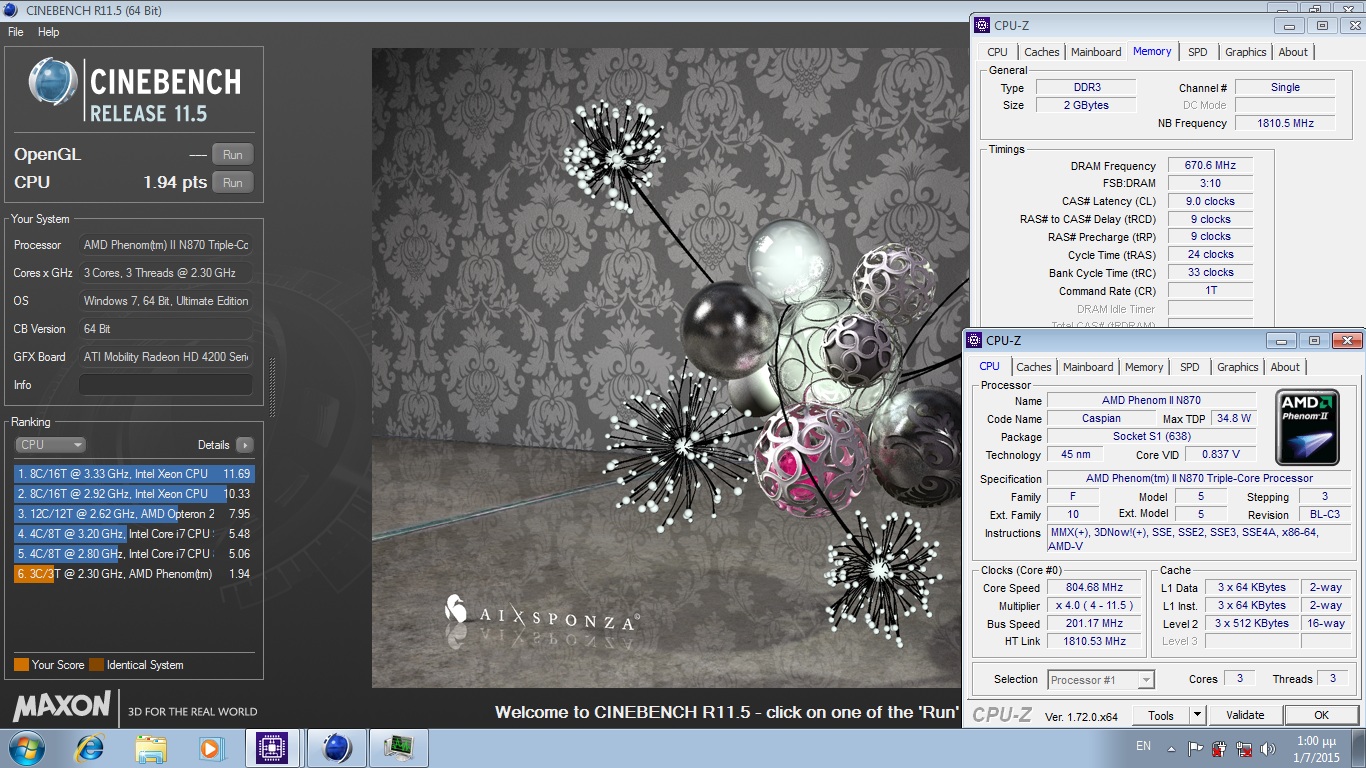Click the processor Name field AMD Phenom II N870
This screenshot has width=1366, height=768.
[1151, 400]
